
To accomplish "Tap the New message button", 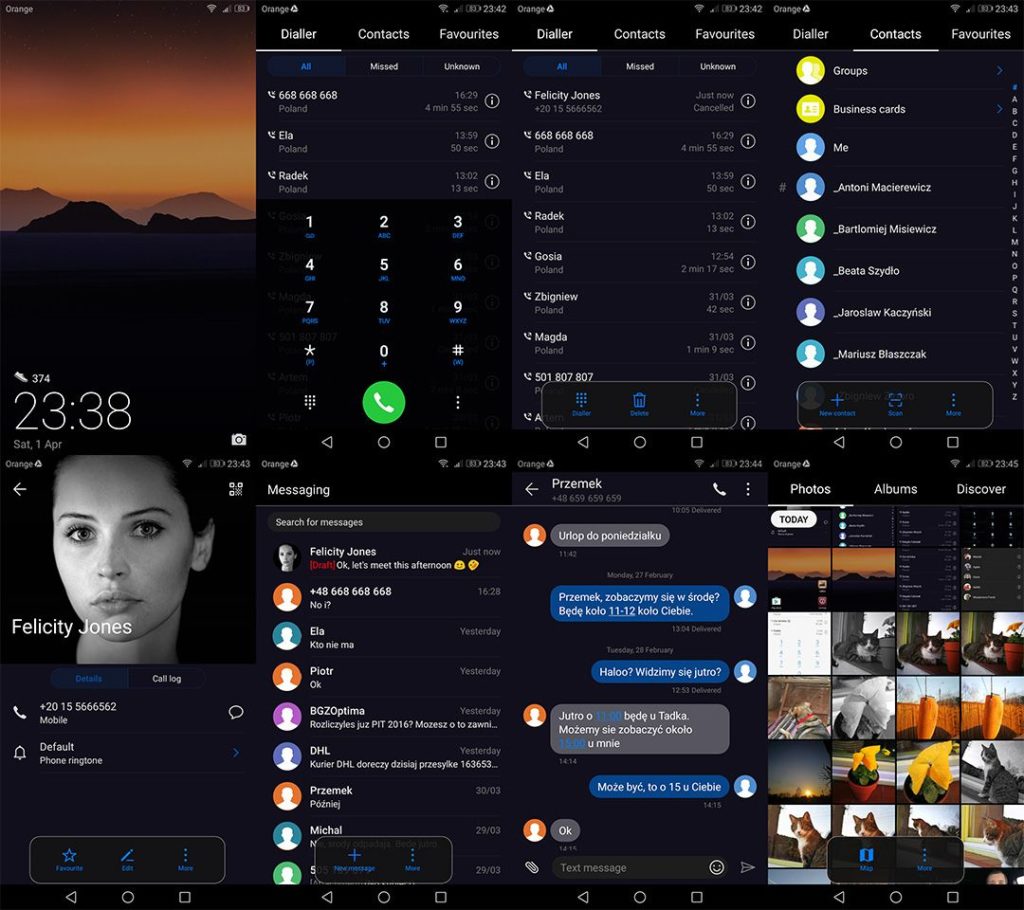I will 354,858.
